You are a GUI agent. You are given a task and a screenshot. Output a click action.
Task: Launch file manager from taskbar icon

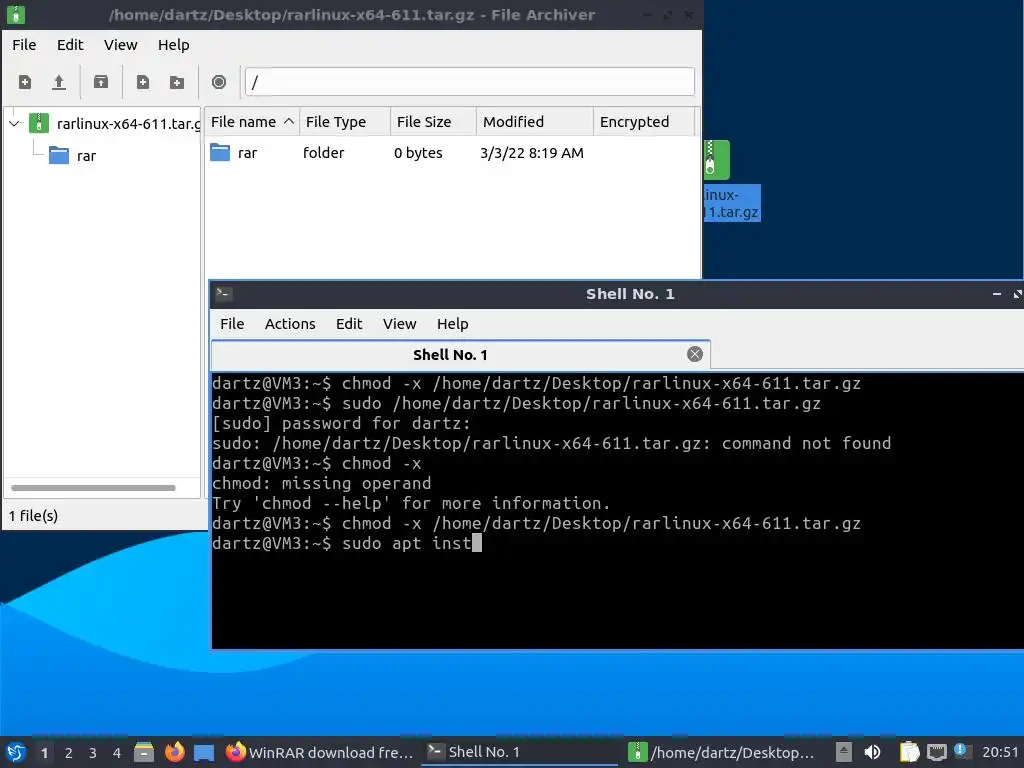[144, 753]
